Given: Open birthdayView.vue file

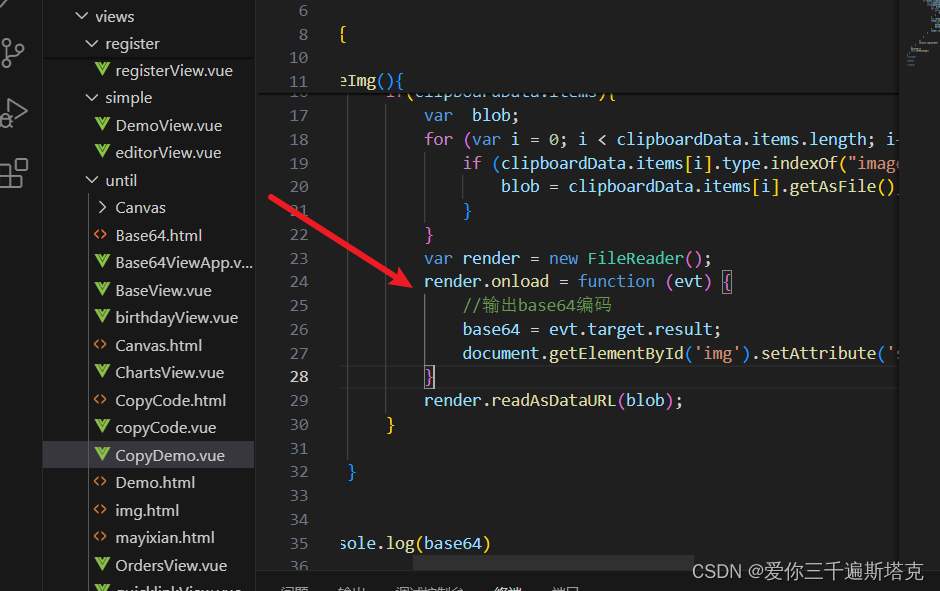Looking at the screenshot, I should point(176,318).
